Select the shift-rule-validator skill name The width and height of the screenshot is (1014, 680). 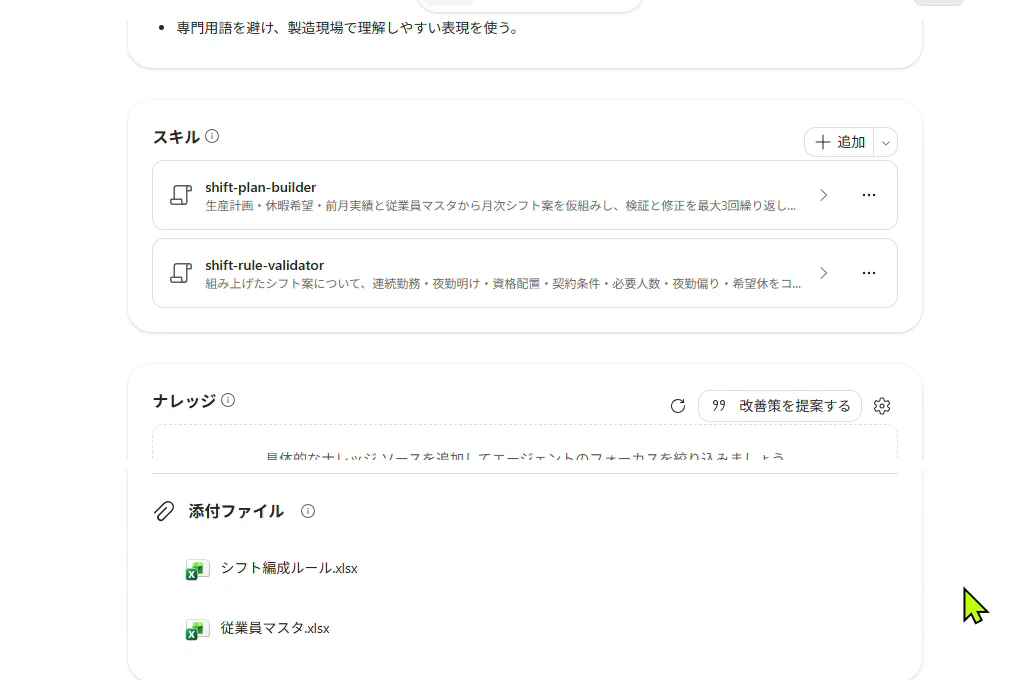point(264,265)
